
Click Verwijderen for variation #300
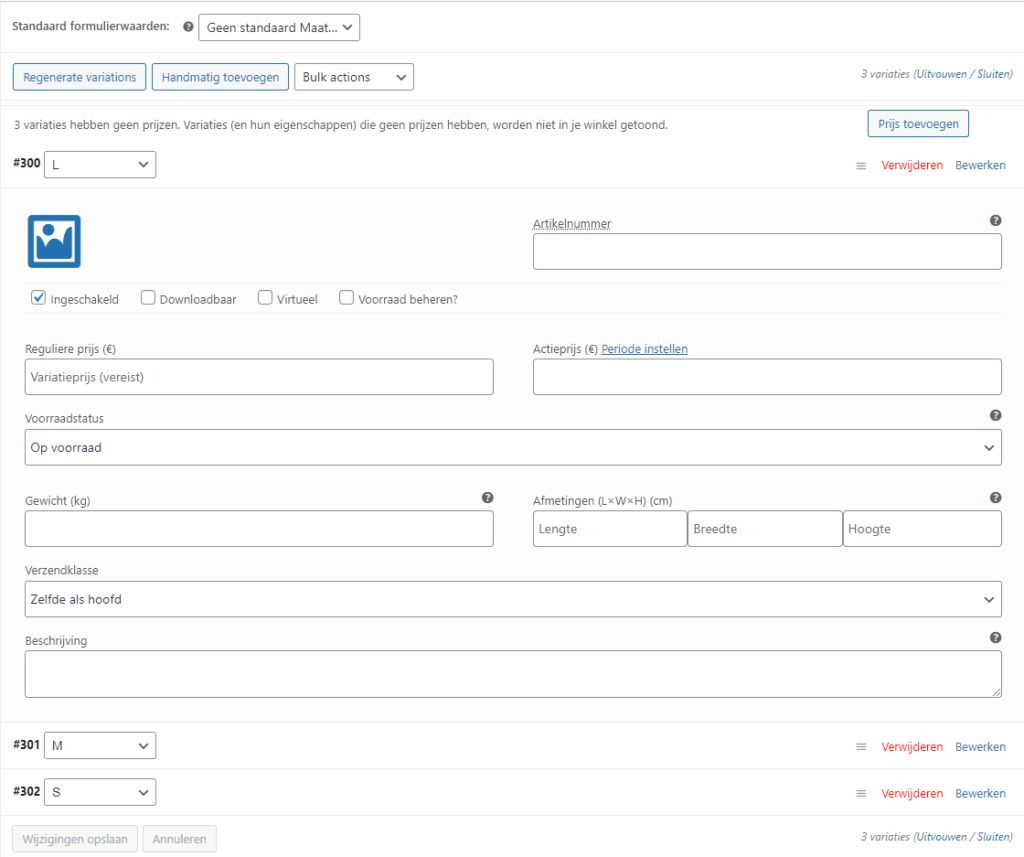click(x=912, y=165)
